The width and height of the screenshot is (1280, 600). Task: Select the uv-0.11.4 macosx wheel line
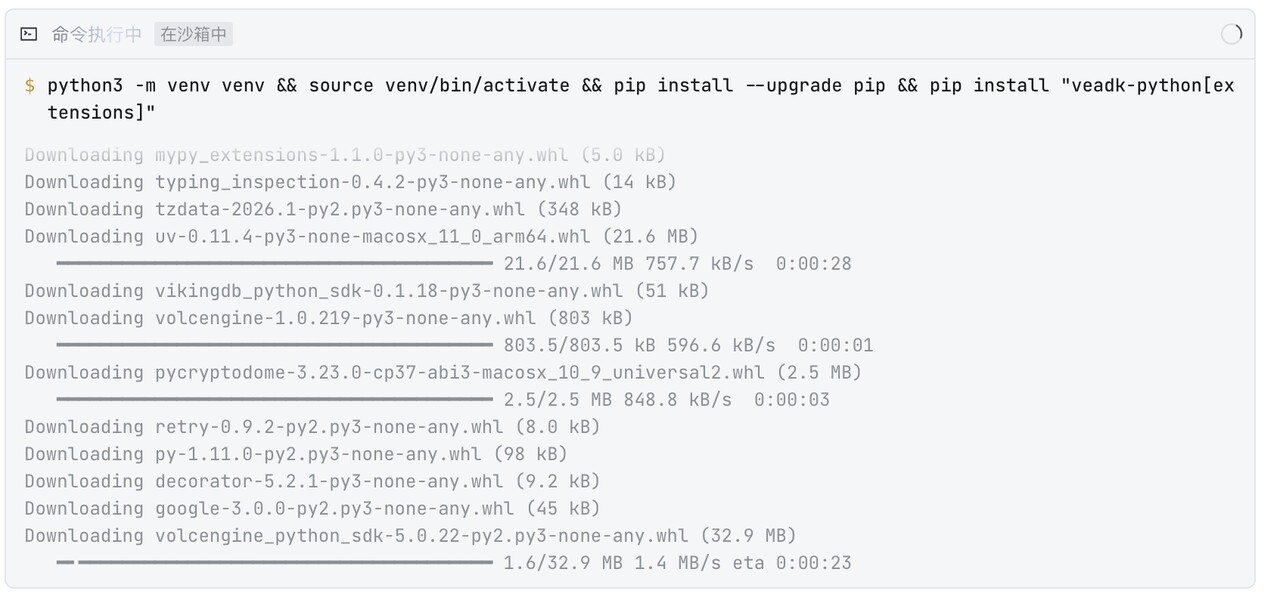[x=361, y=236]
